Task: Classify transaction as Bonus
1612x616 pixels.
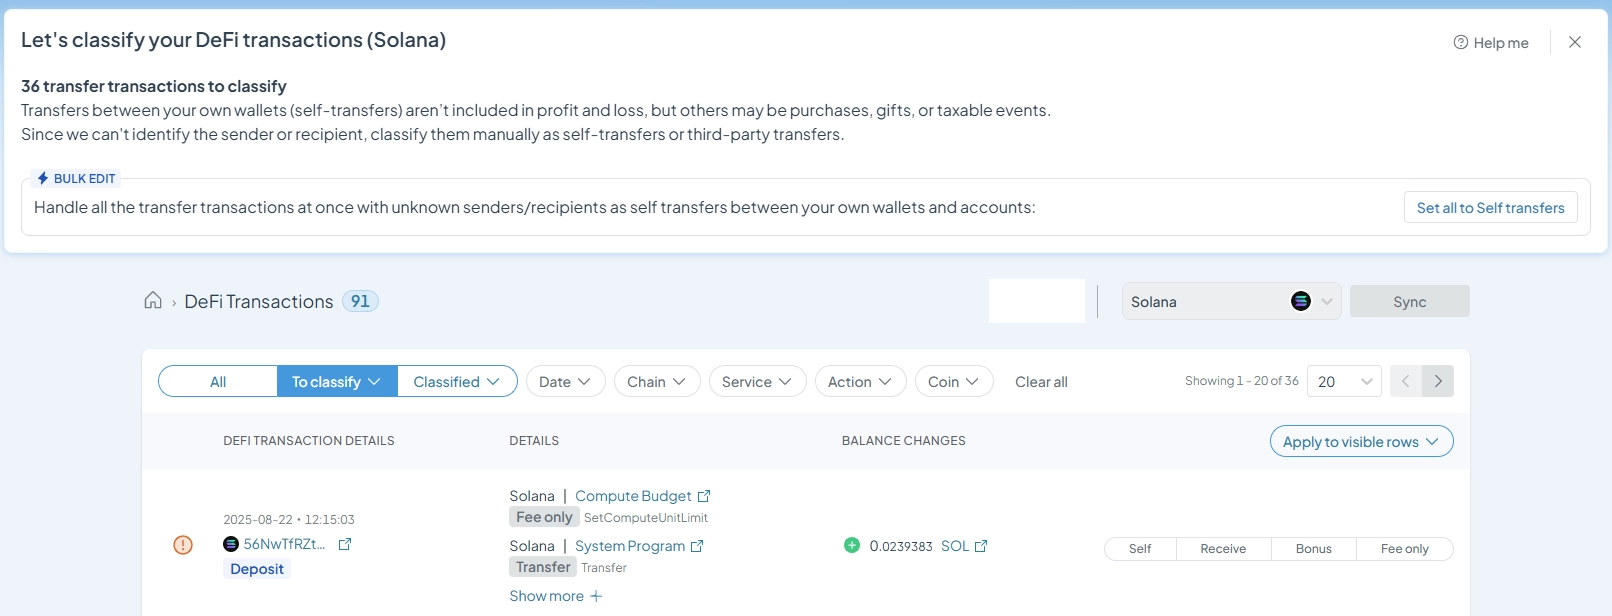Action: point(1313,549)
